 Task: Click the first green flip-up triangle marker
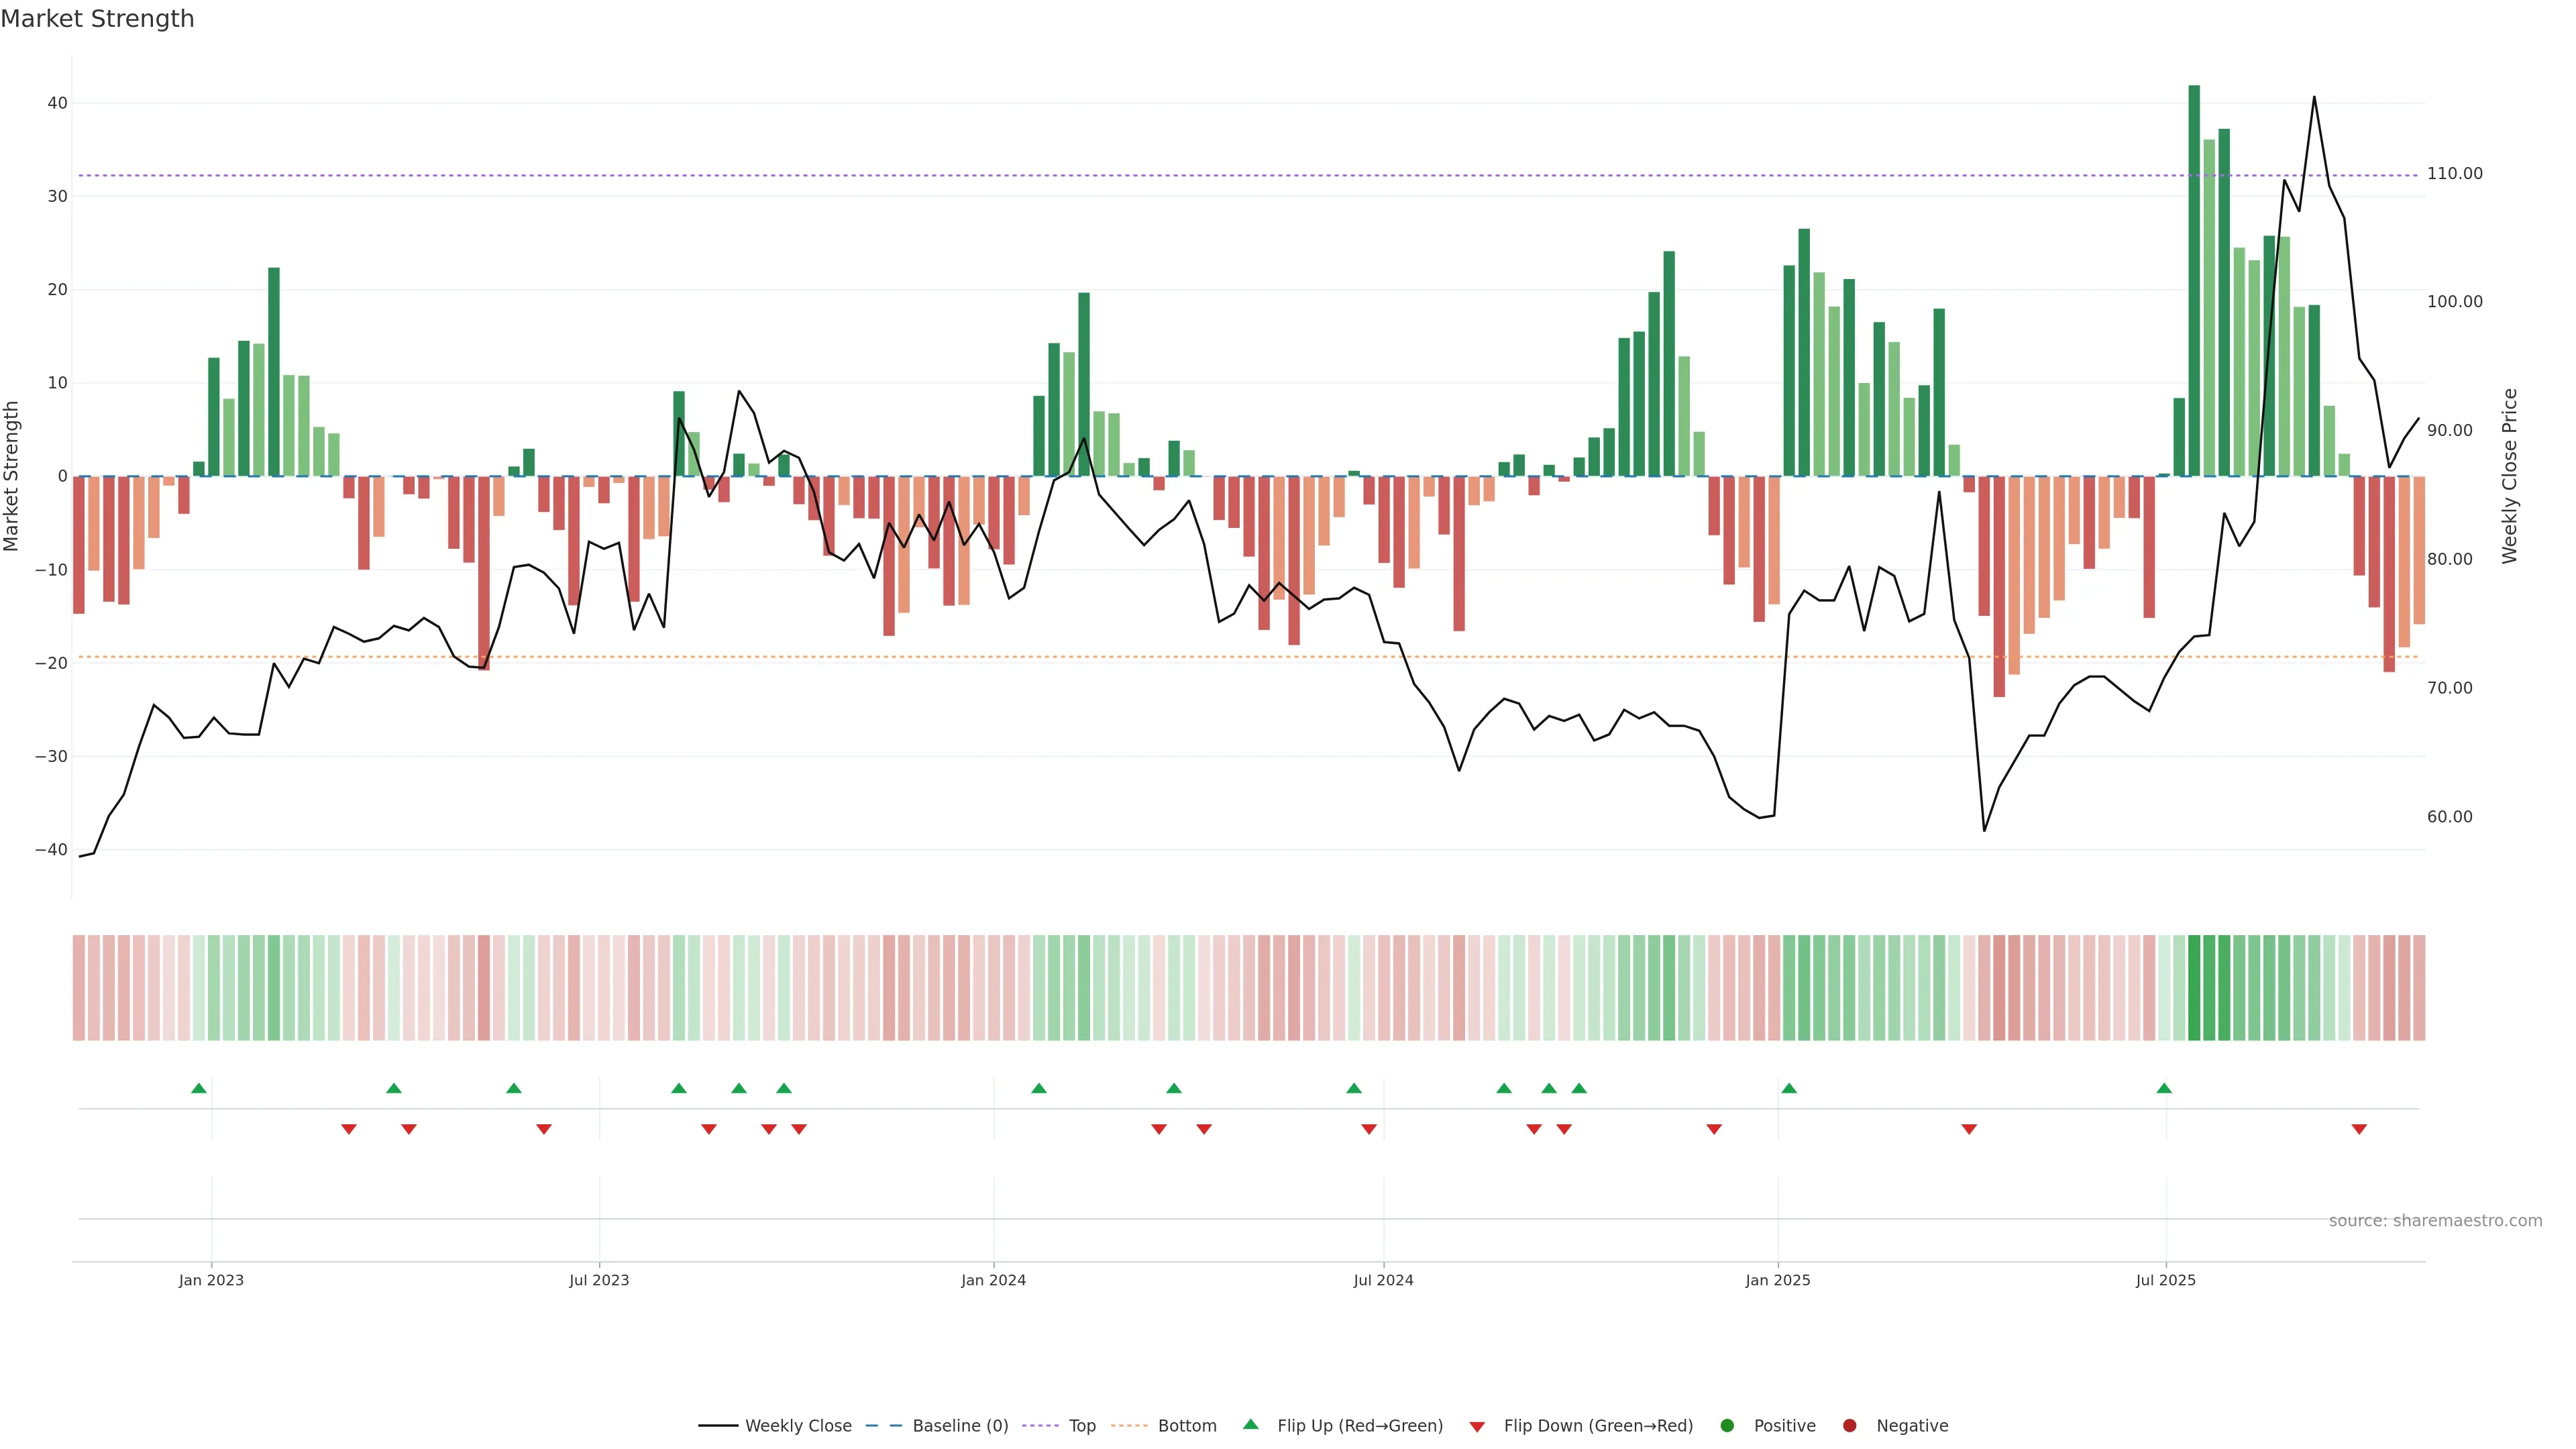click(x=199, y=1088)
